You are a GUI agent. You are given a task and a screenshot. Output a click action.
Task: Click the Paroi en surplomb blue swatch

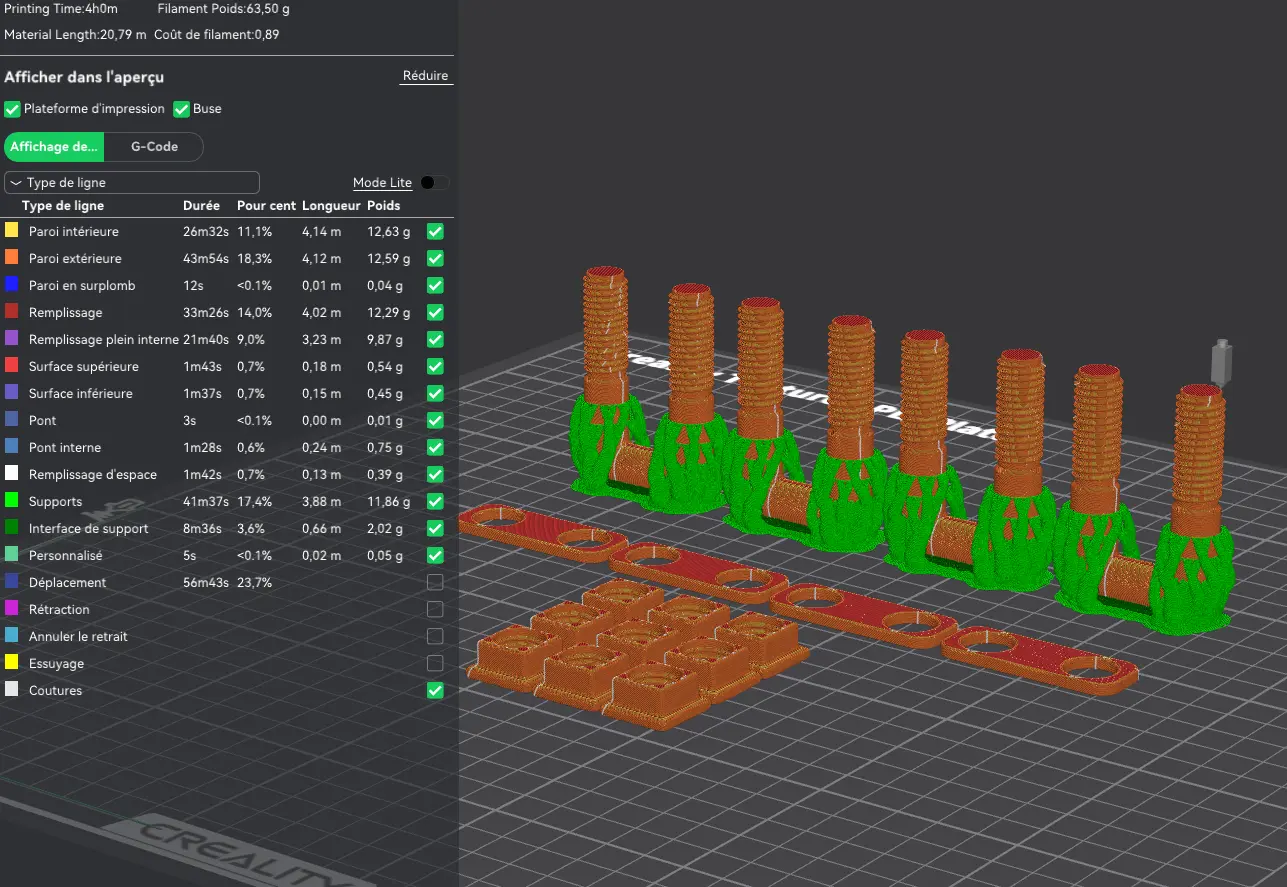[12, 285]
